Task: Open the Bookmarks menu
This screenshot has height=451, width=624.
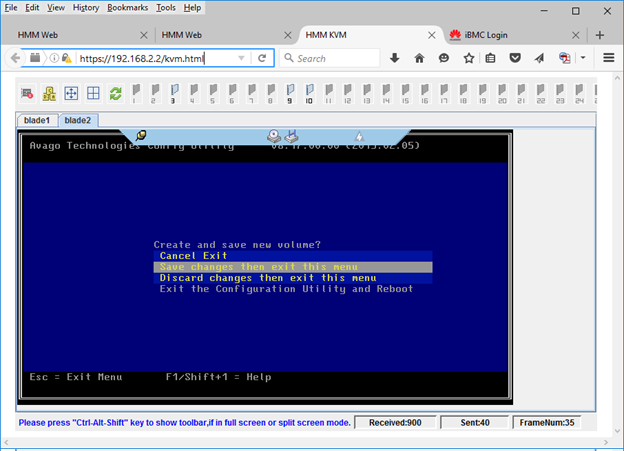Action: click(x=127, y=8)
